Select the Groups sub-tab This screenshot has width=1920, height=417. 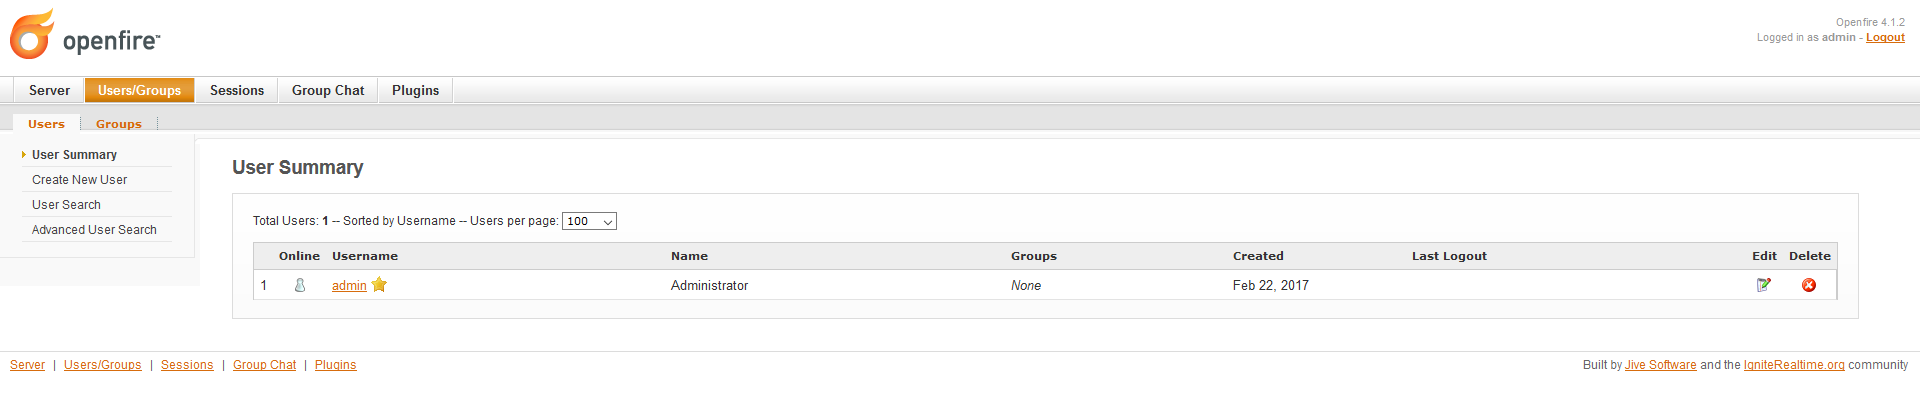(119, 124)
